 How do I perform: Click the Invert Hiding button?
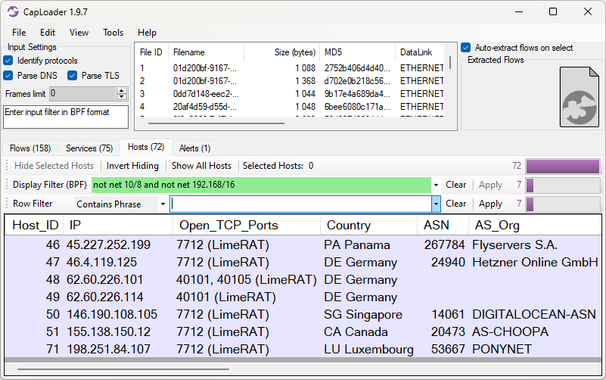133,166
